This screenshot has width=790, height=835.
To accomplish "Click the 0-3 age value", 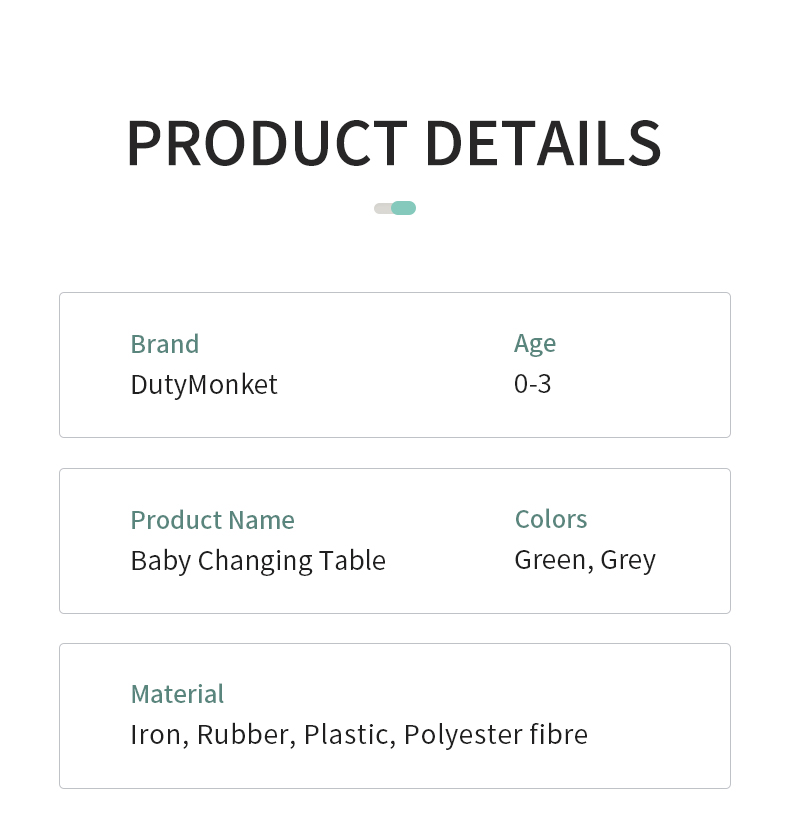I will (x=532, y=384).
